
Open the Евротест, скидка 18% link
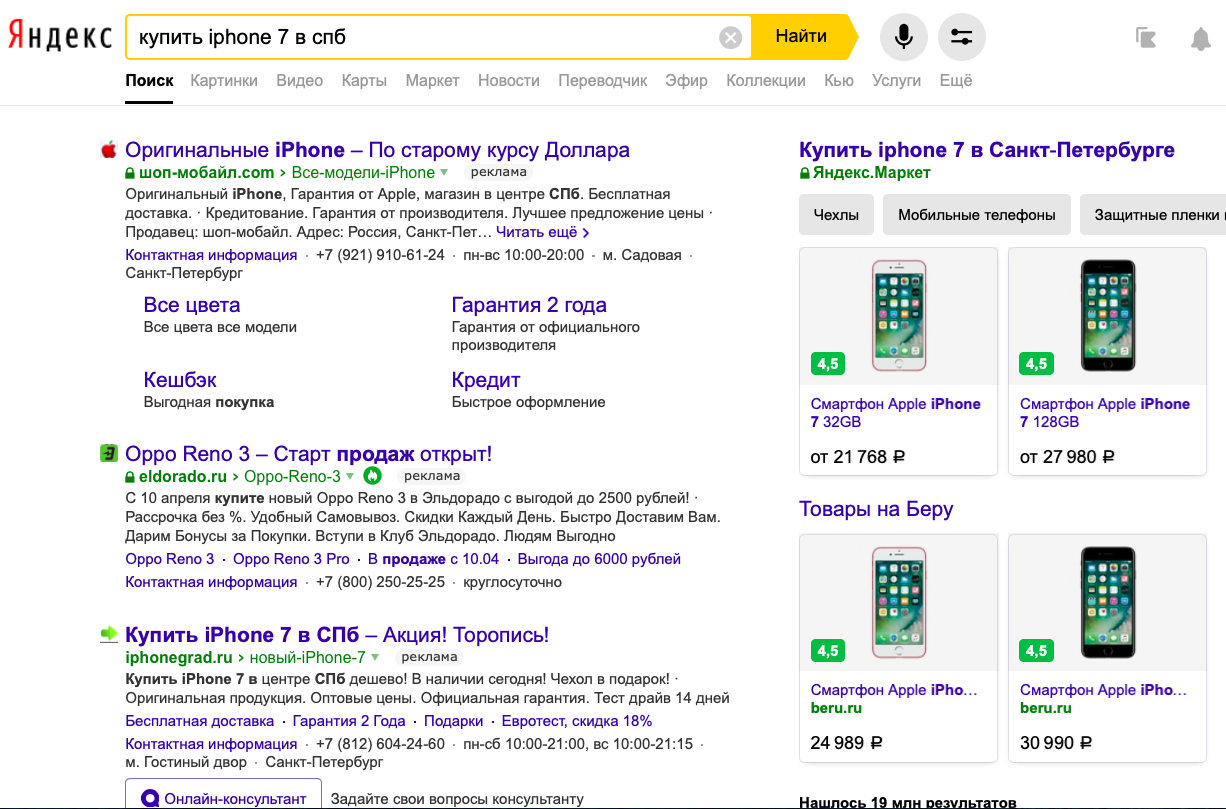pyautogui.click(x=577, y=721)
